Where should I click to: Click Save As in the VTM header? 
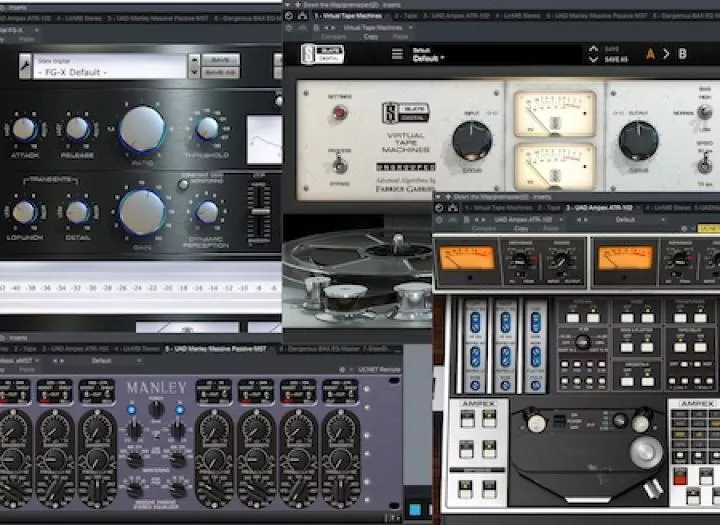coord(616,60)
